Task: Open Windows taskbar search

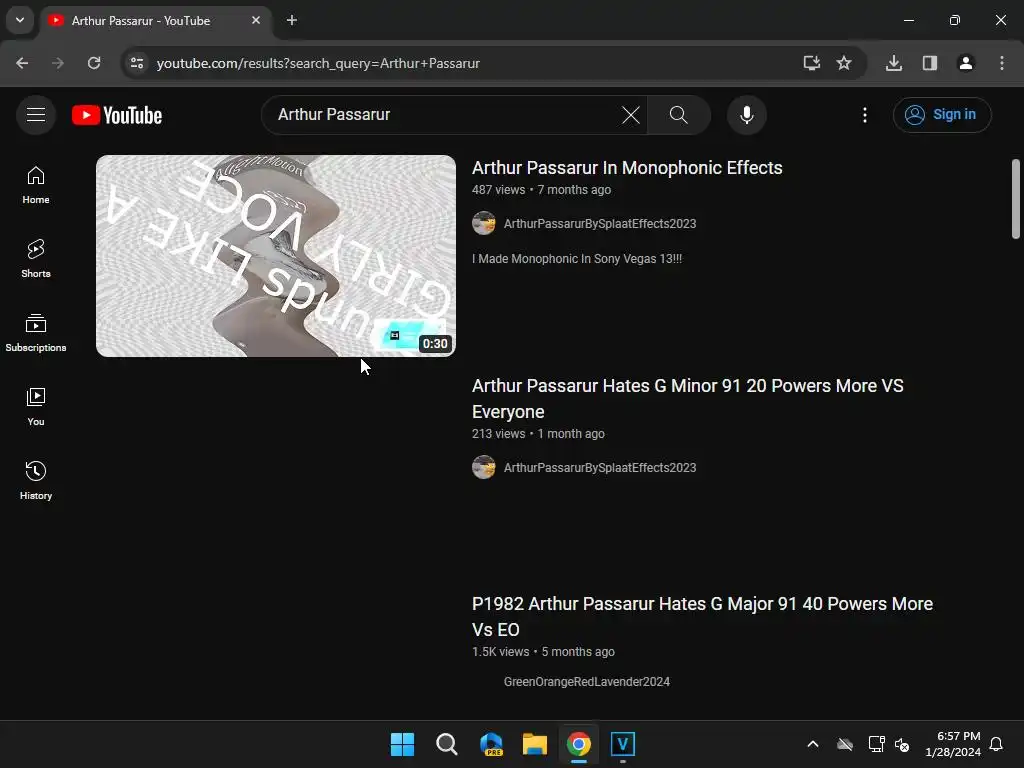Action: tap(447, 744)
